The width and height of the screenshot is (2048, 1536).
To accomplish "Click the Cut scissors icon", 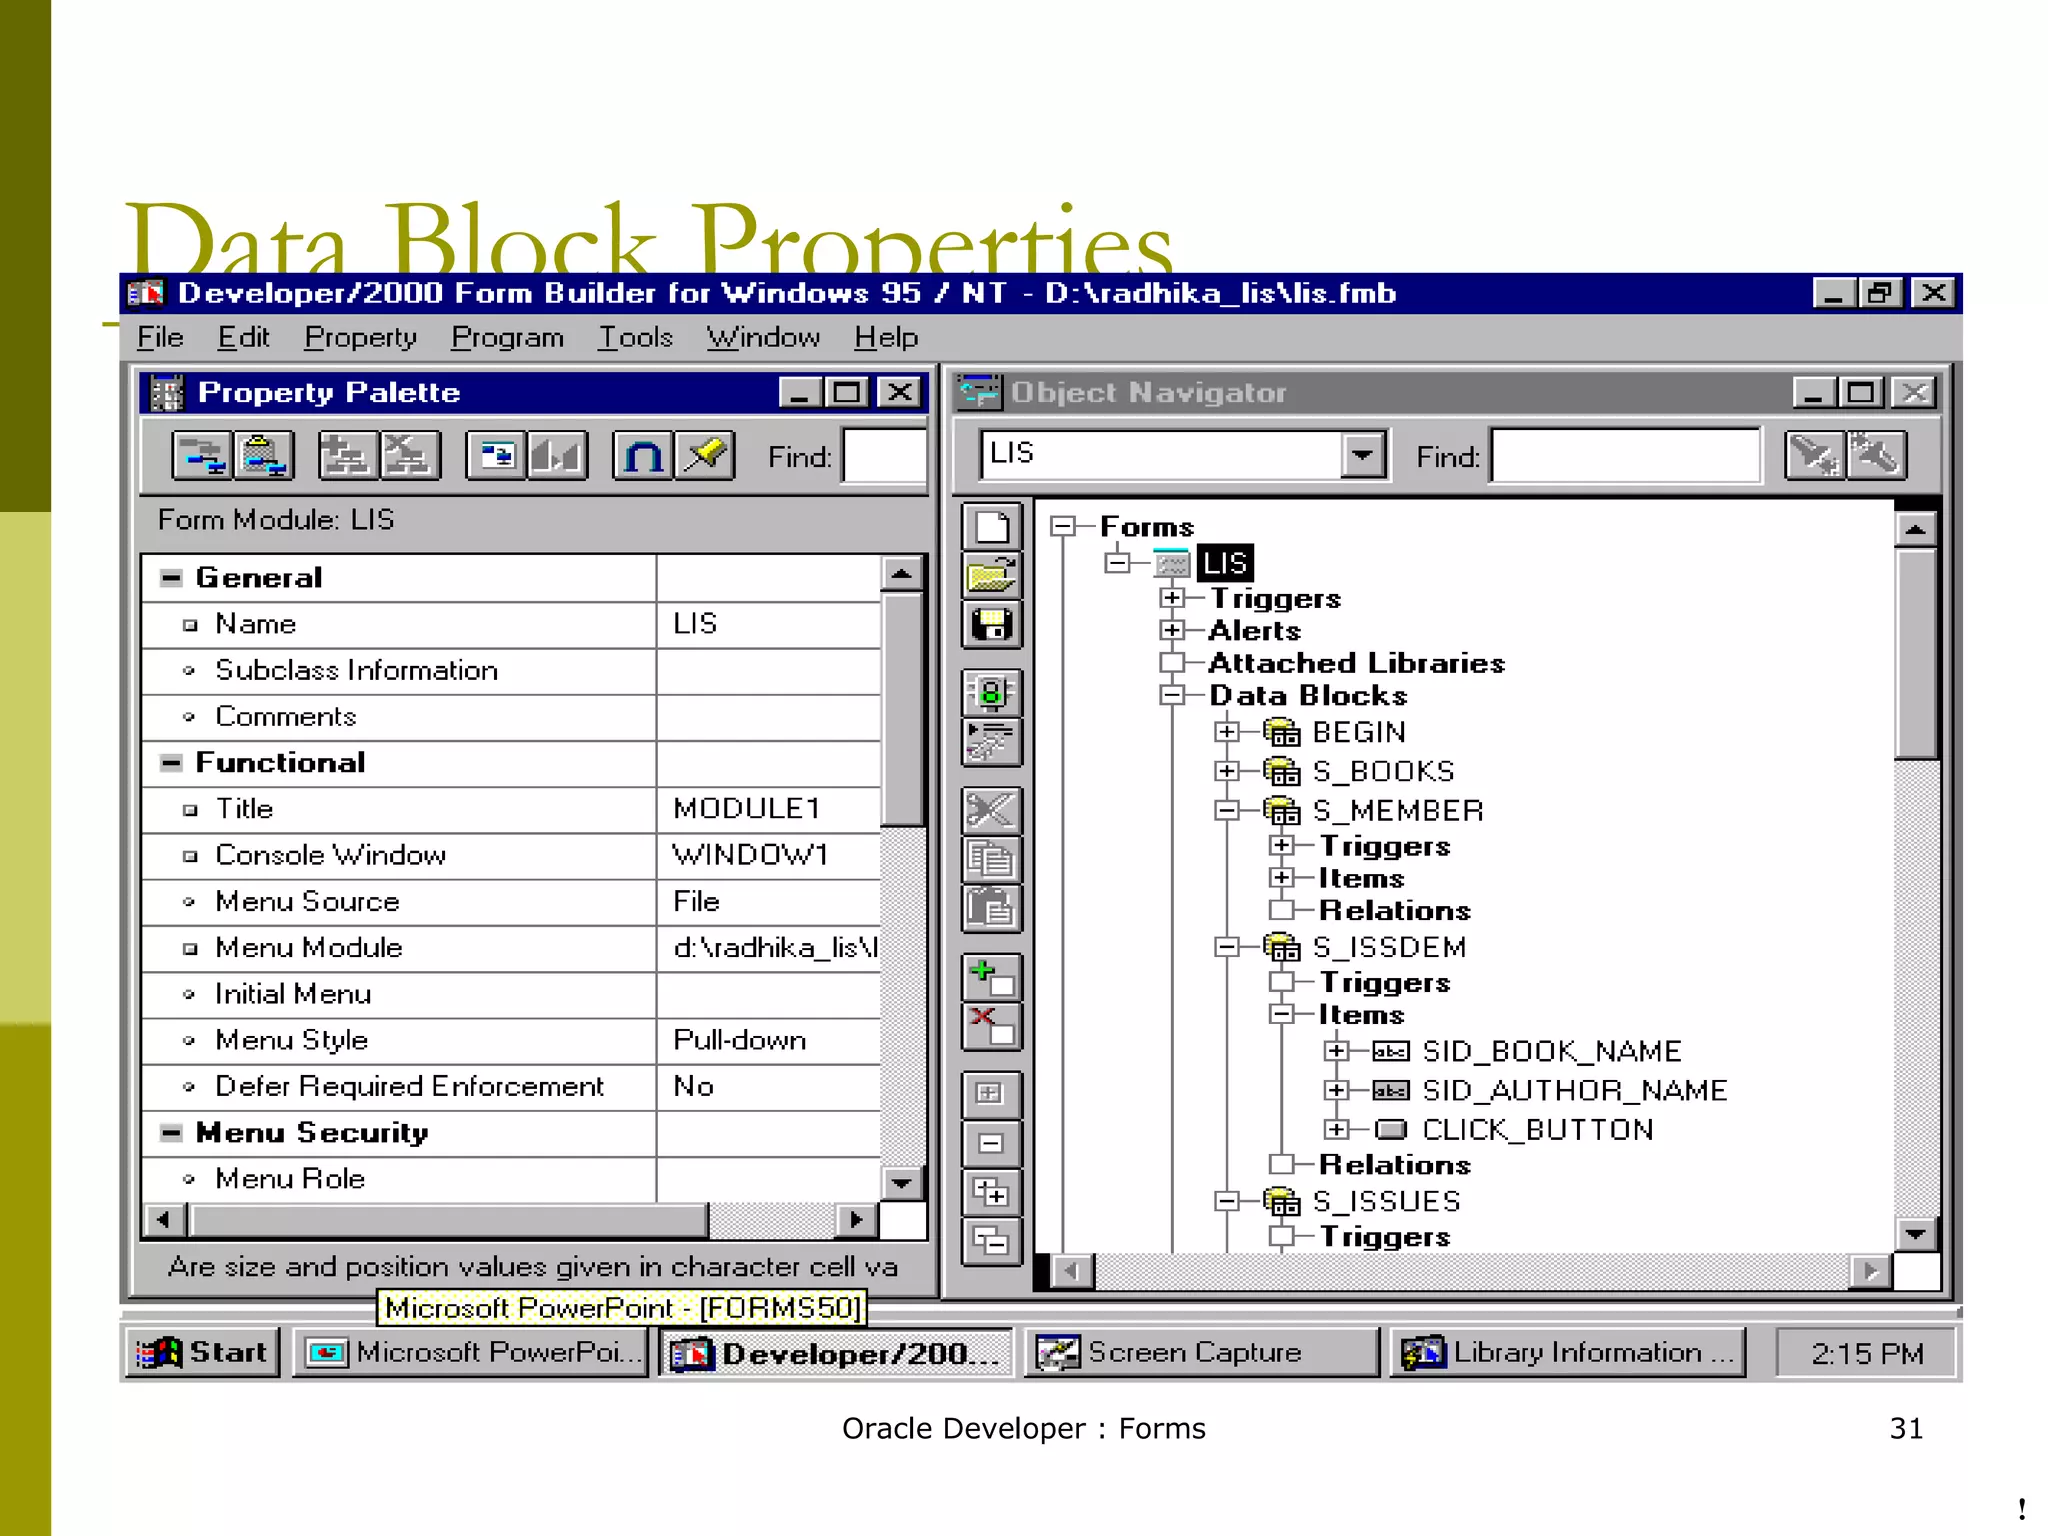I will tap(991, 810).
